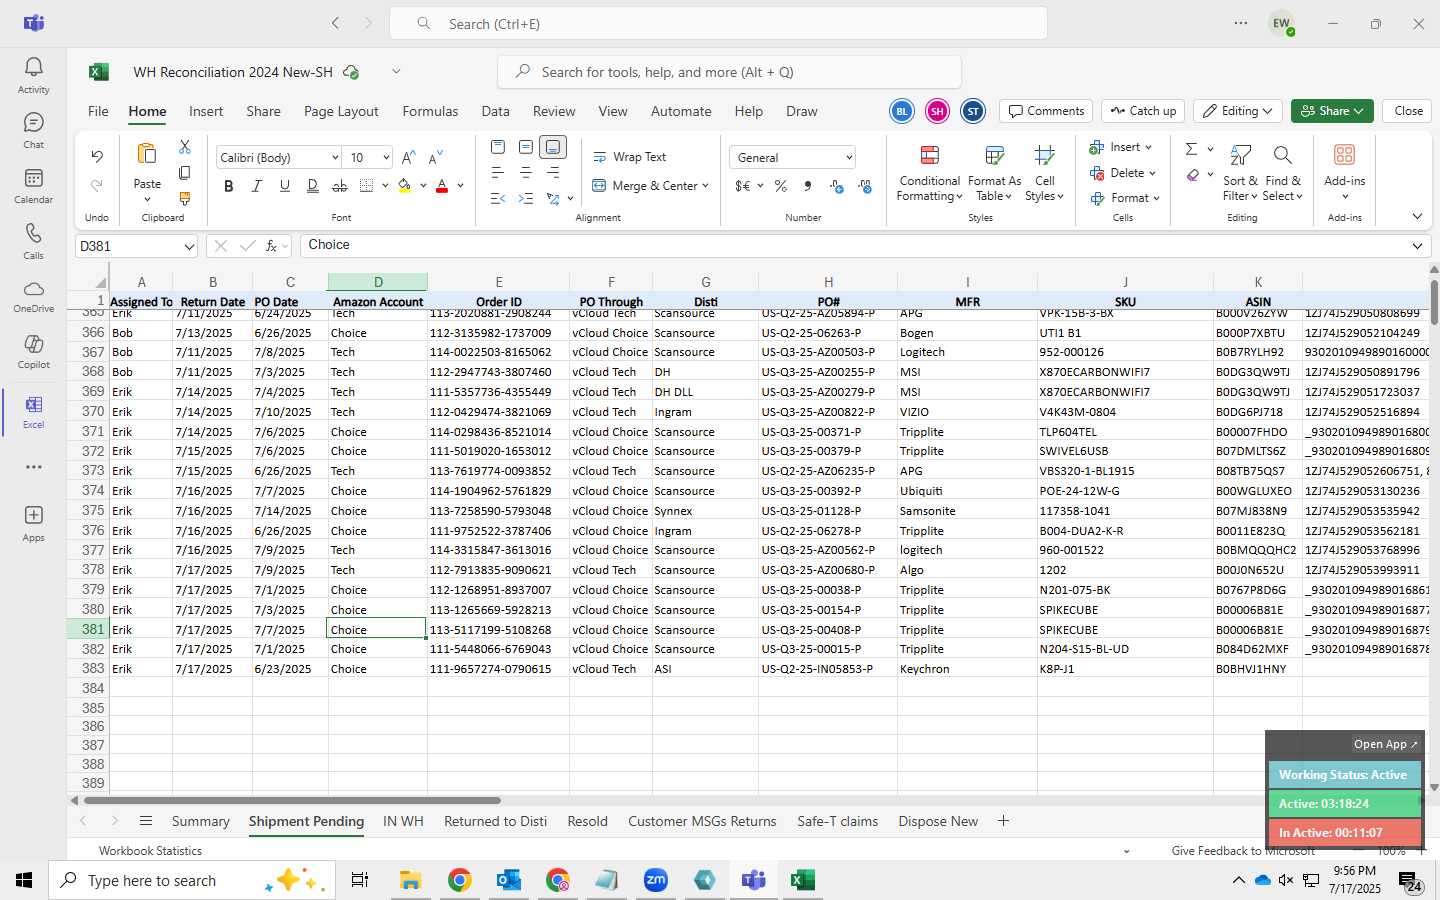Apply the yellow fill color
The width and height of the screenshot is (1440, 900).
(405, 186)
